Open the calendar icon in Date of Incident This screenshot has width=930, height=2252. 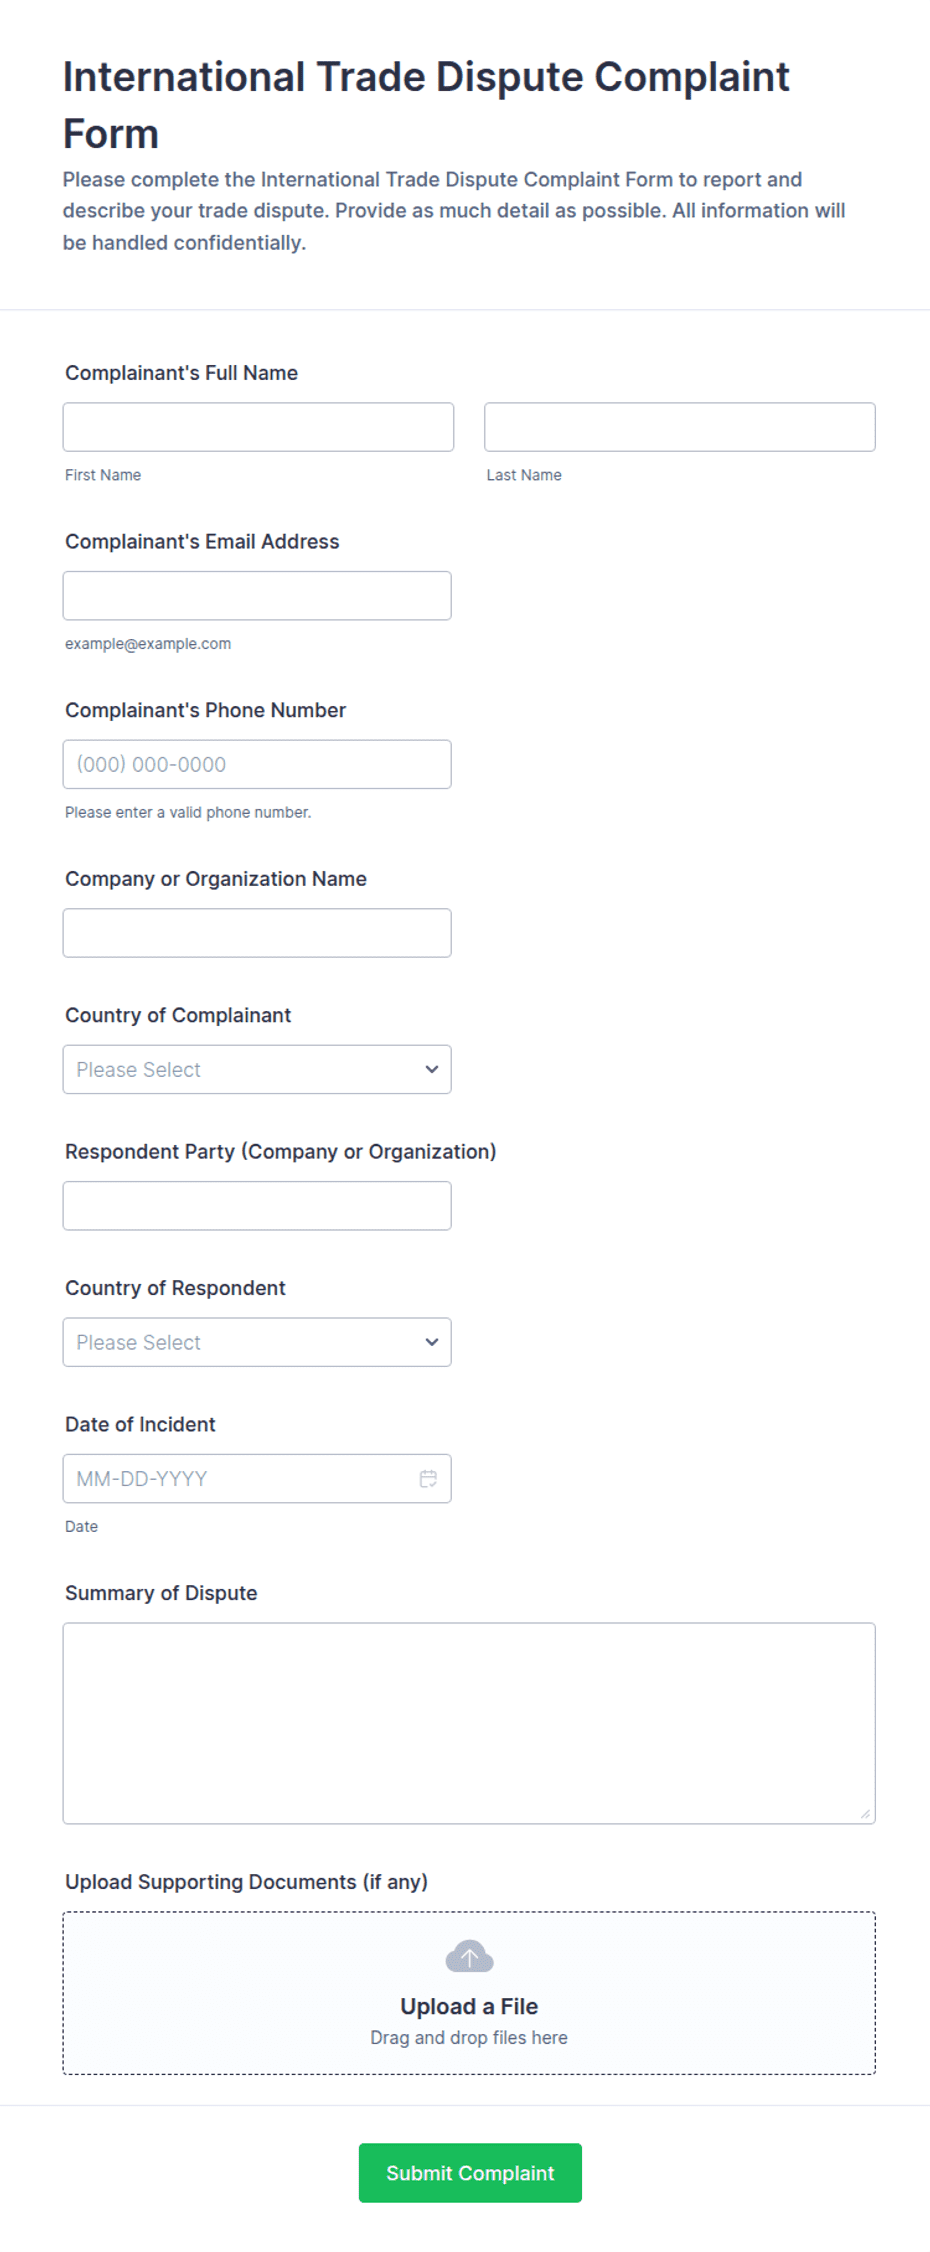point(428,1478)
